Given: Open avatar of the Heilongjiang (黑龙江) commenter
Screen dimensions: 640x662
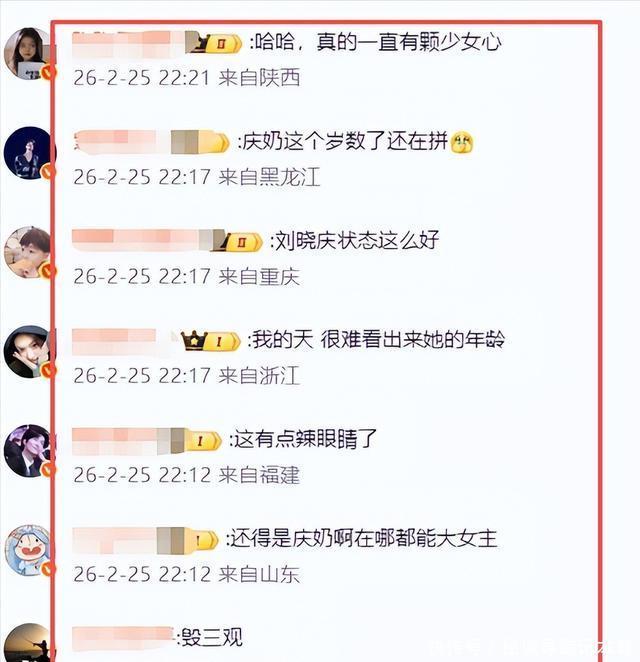Looking at the screenshot, I should click(29, 152).
